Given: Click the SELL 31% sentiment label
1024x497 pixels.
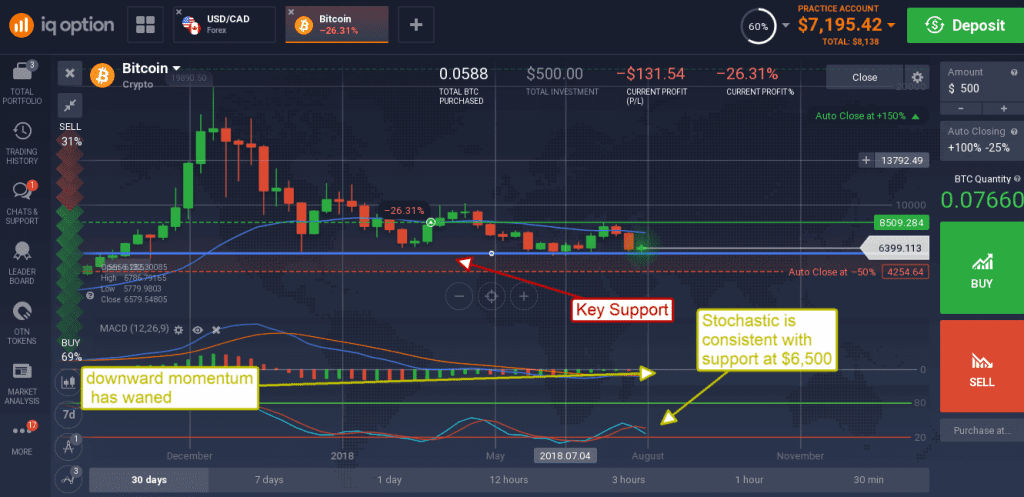Looking at the screenshot, I should [71, 134].
